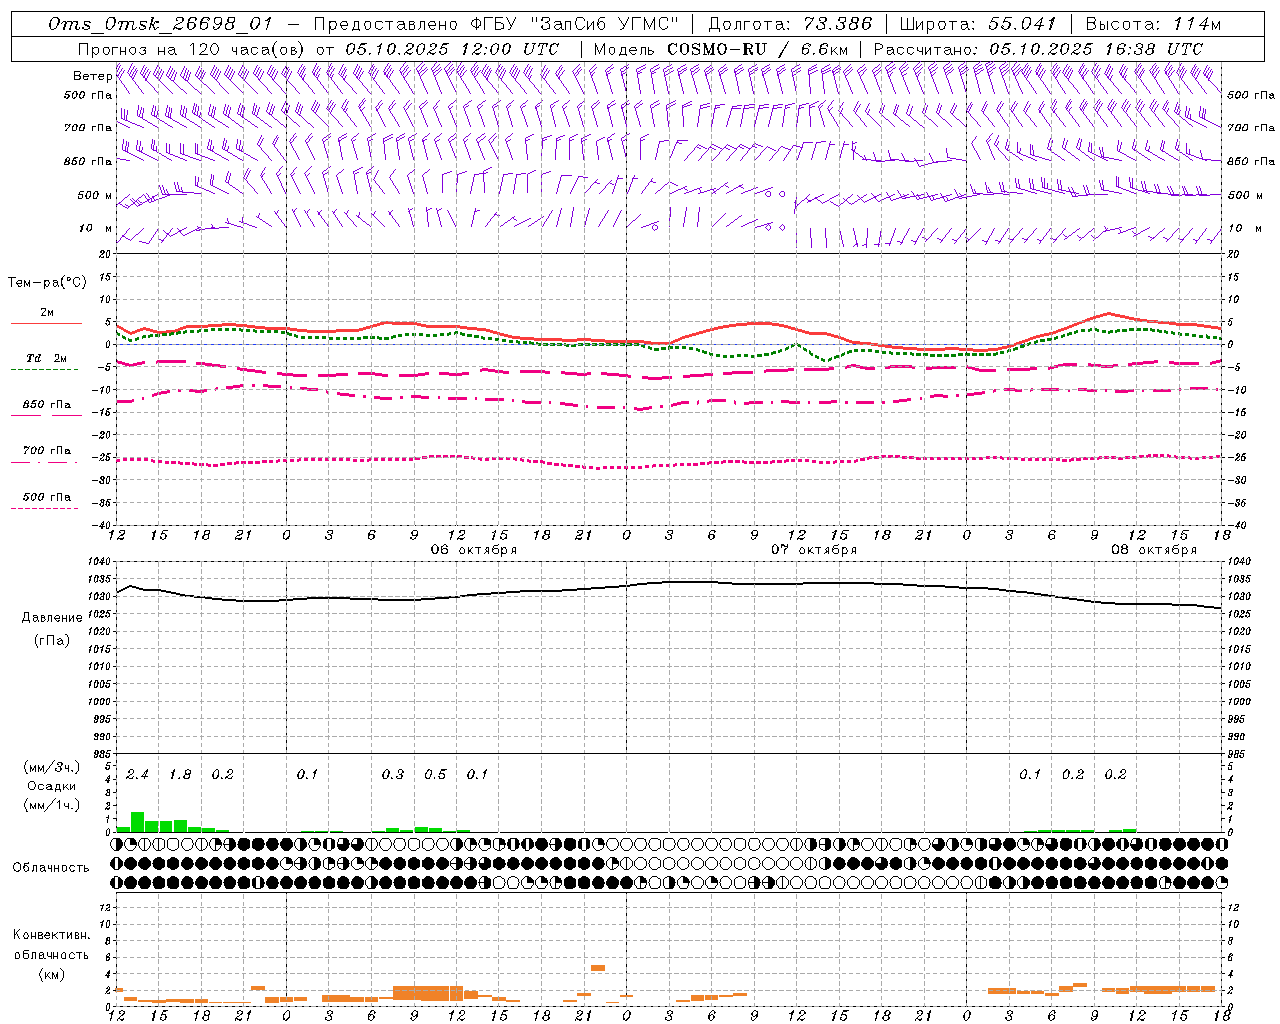Image resolution: width=1280 pixels, height=1024 pixels.
Task: Click the Конвективн. convective cloud label
Action: (x=51, y=935)
